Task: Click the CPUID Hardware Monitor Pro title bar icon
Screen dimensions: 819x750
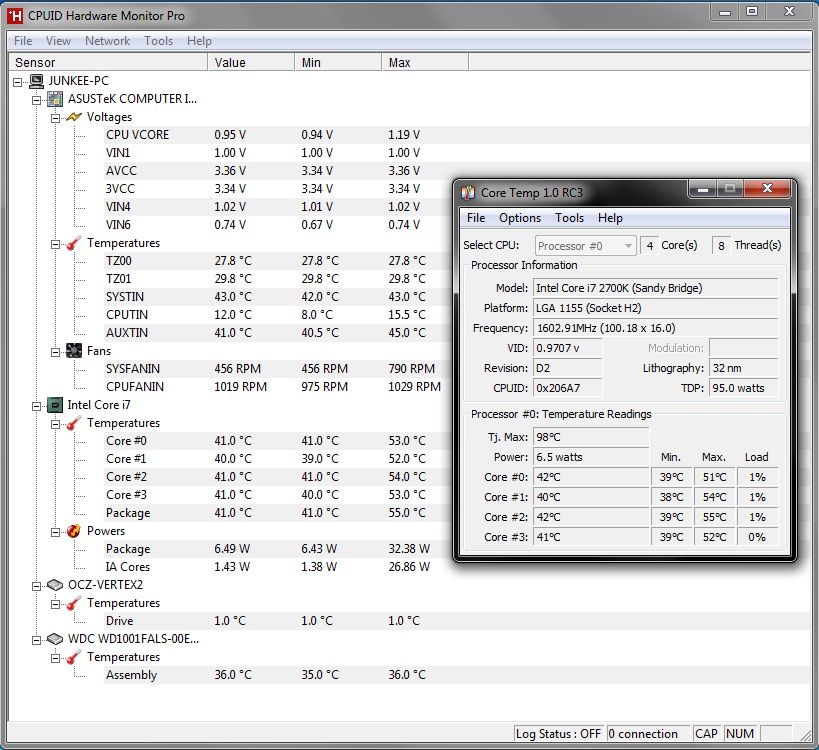Action: point(15,16)
